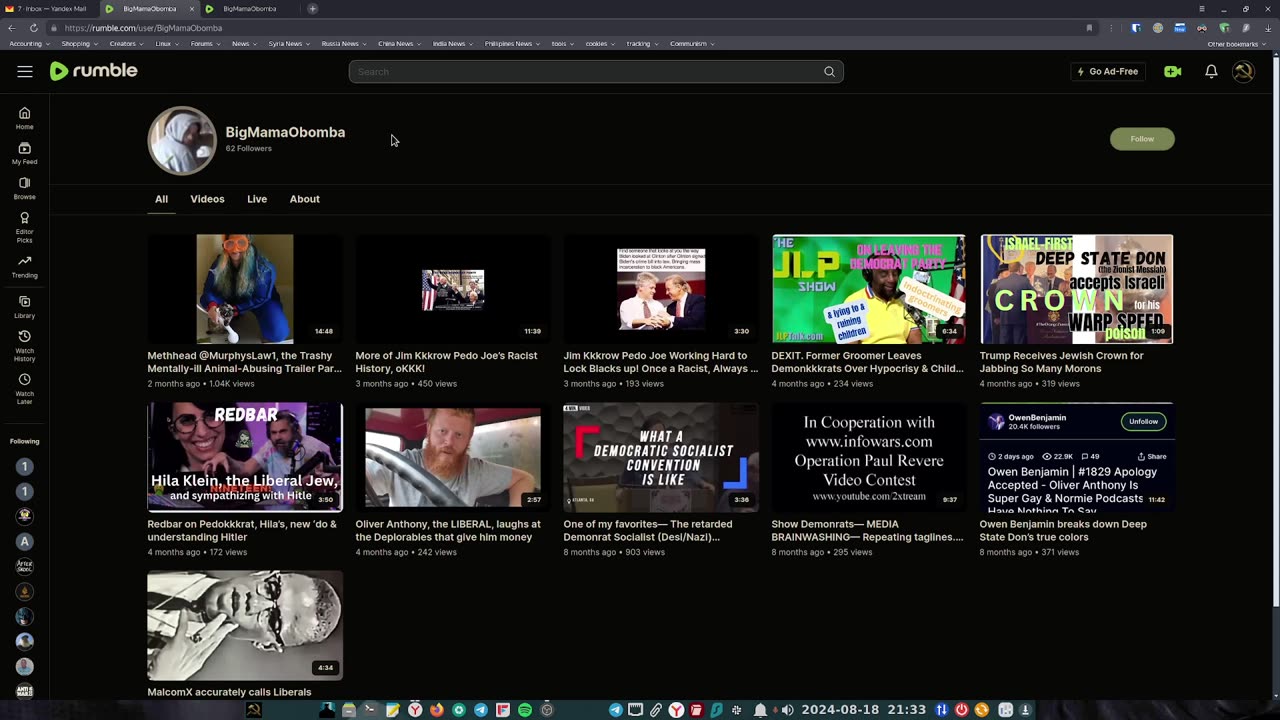Go to Home in the sidebar
The width and height of the screenshot is (1280, 720).
[25, 118]
